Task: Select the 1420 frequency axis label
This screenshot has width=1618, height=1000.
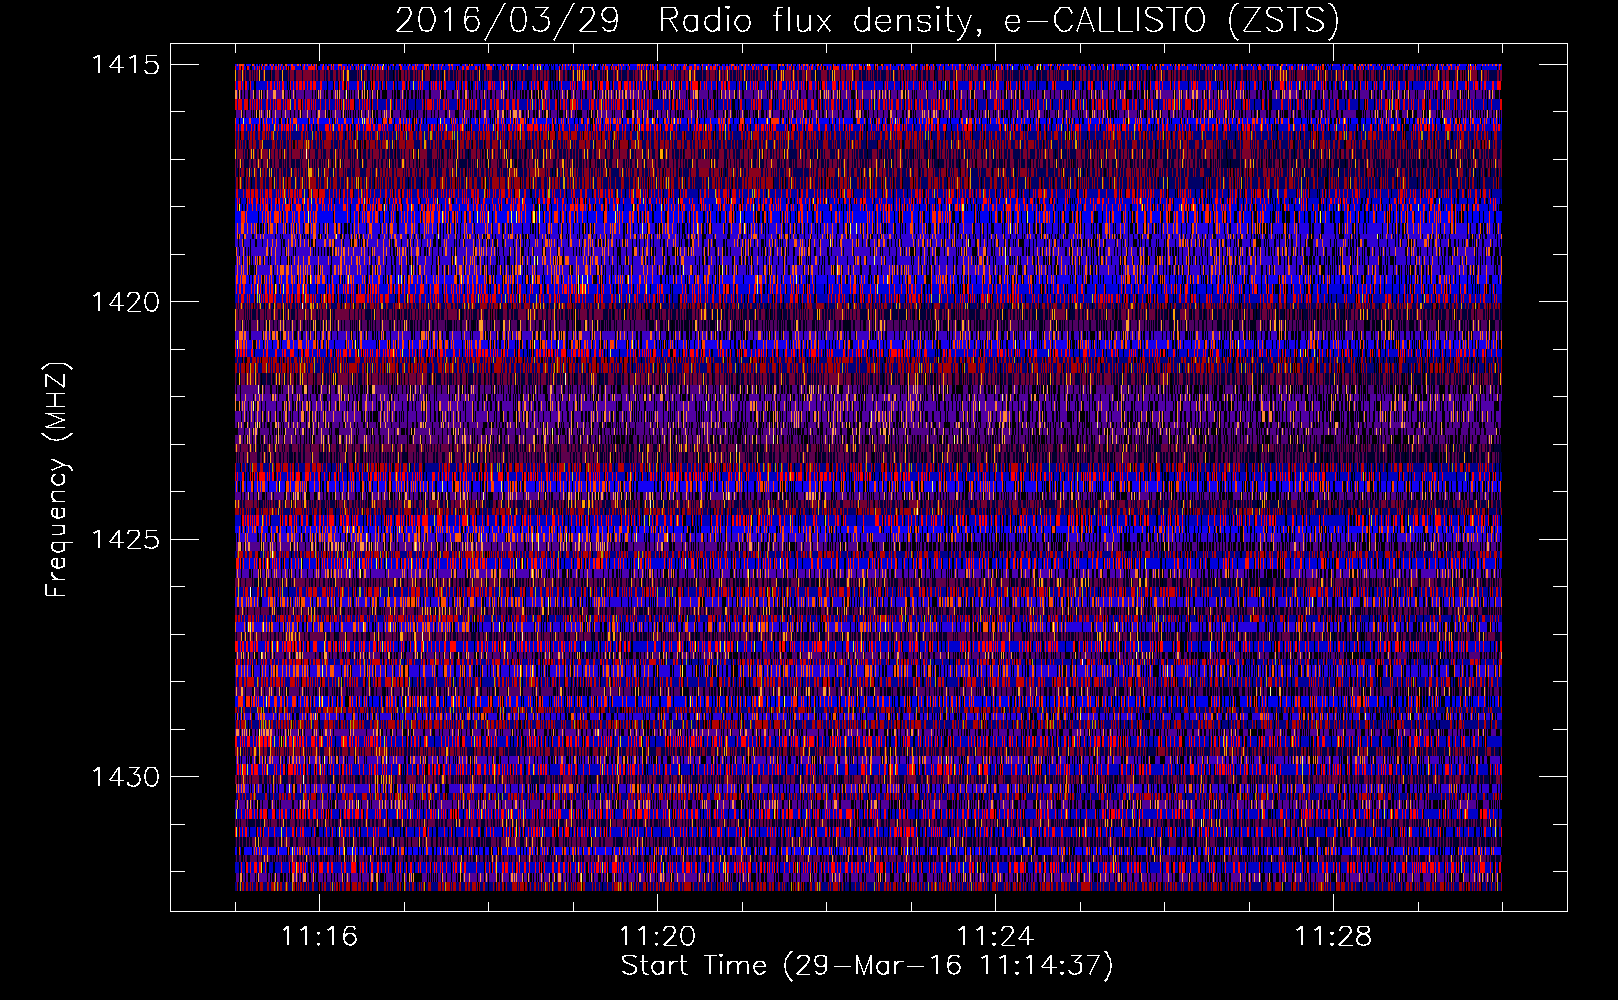Action: (x=125, y=302)
